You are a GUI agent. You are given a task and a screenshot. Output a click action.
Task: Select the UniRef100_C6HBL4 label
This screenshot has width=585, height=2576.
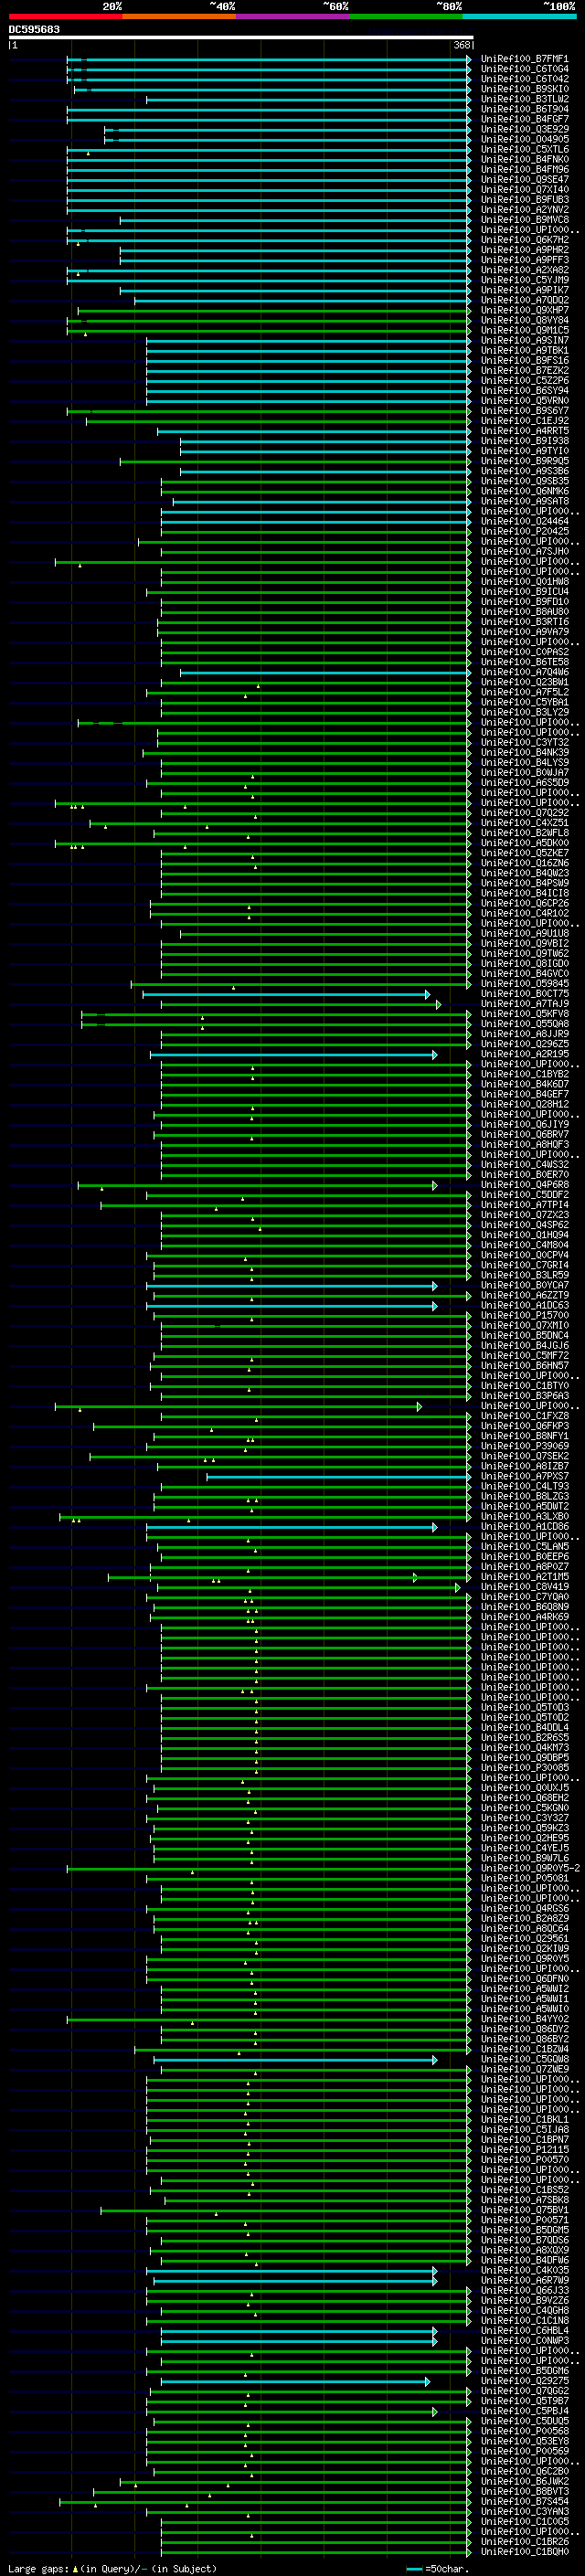tap(525, 2330)
